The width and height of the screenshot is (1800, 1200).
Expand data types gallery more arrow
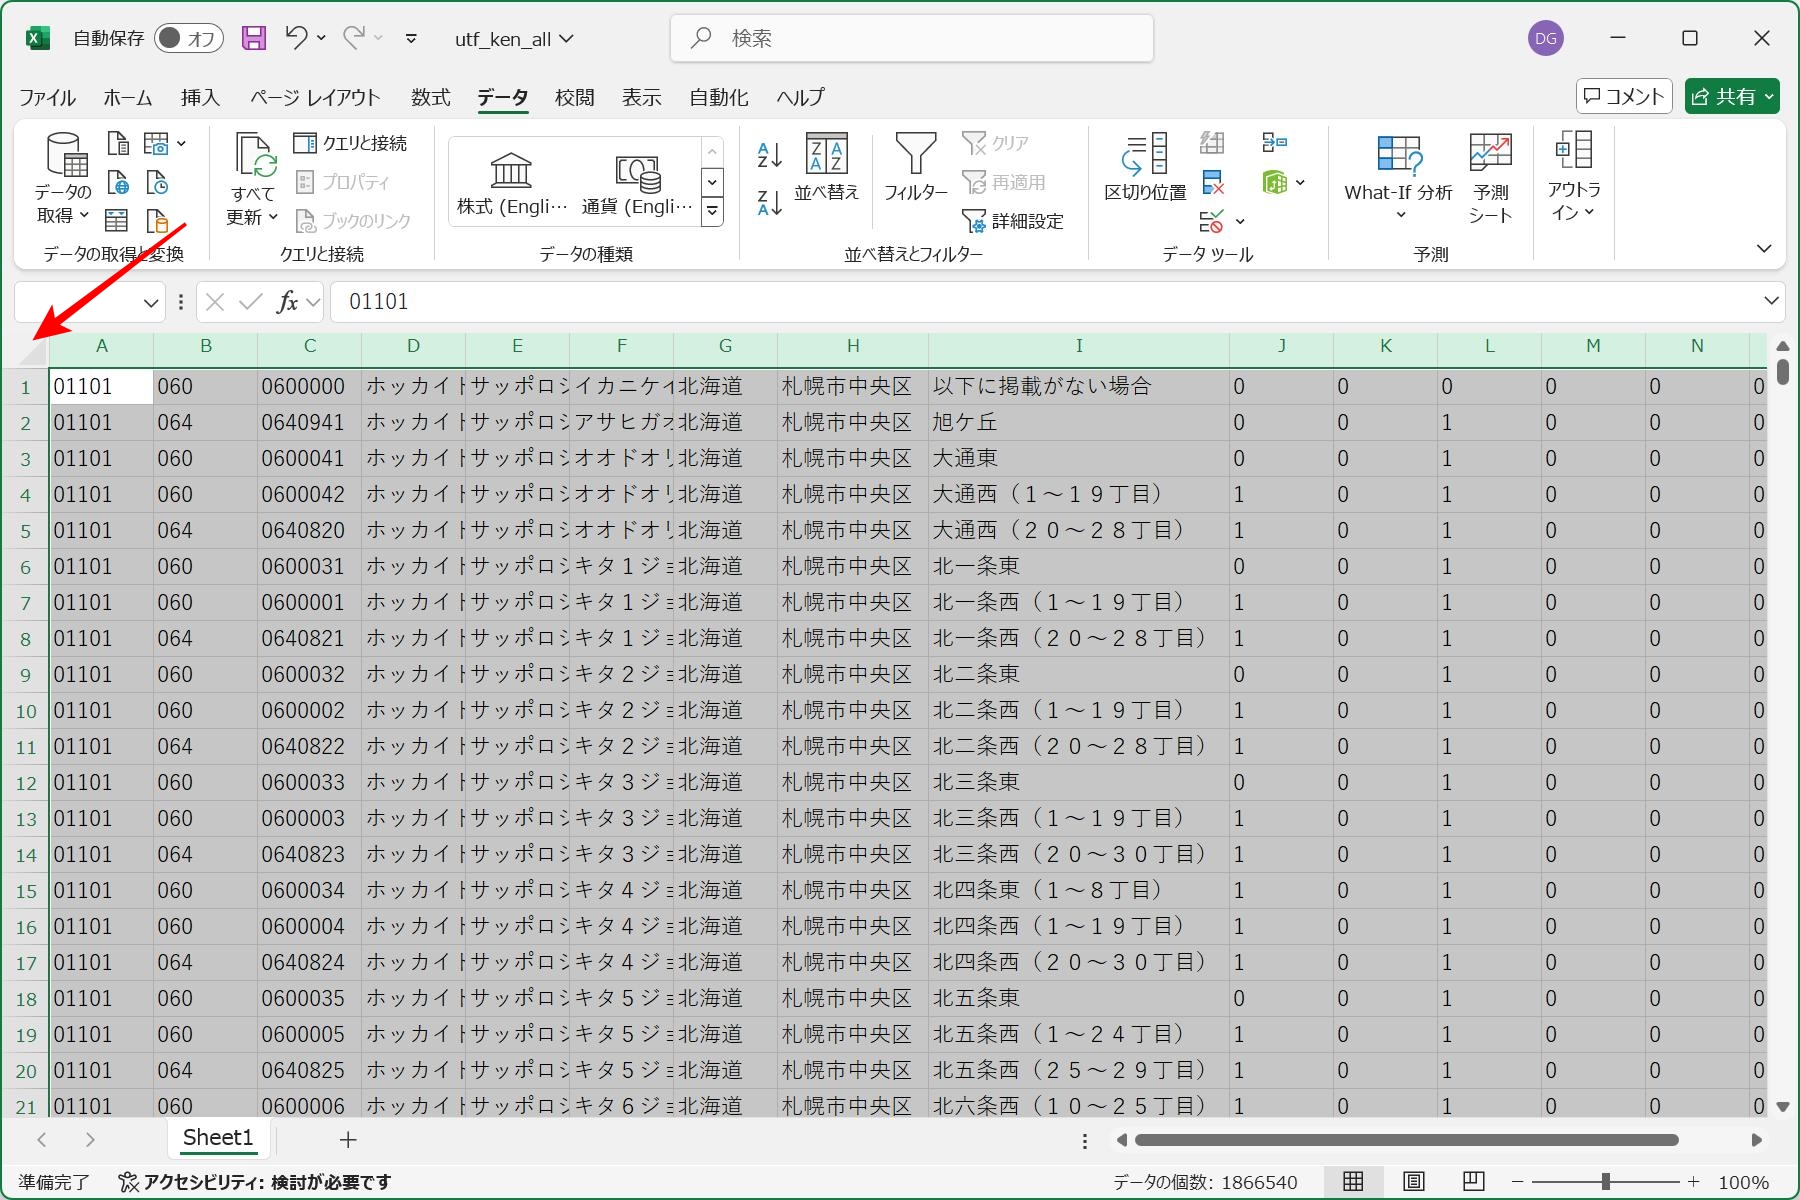point(712,211)
